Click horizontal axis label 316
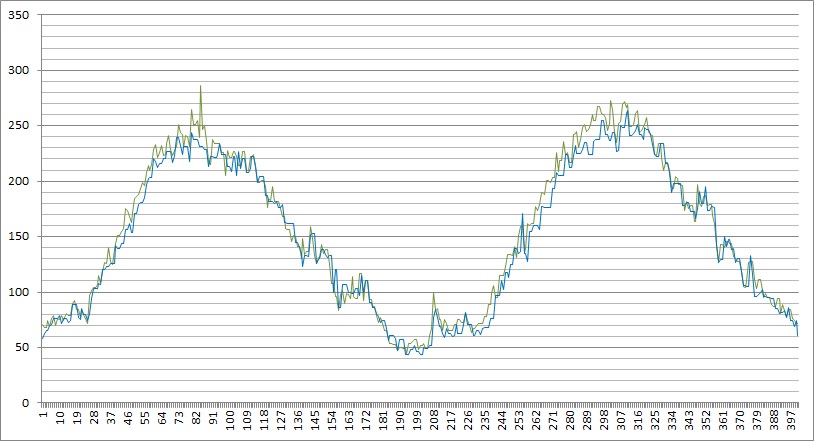 click(x=638, y=421)
